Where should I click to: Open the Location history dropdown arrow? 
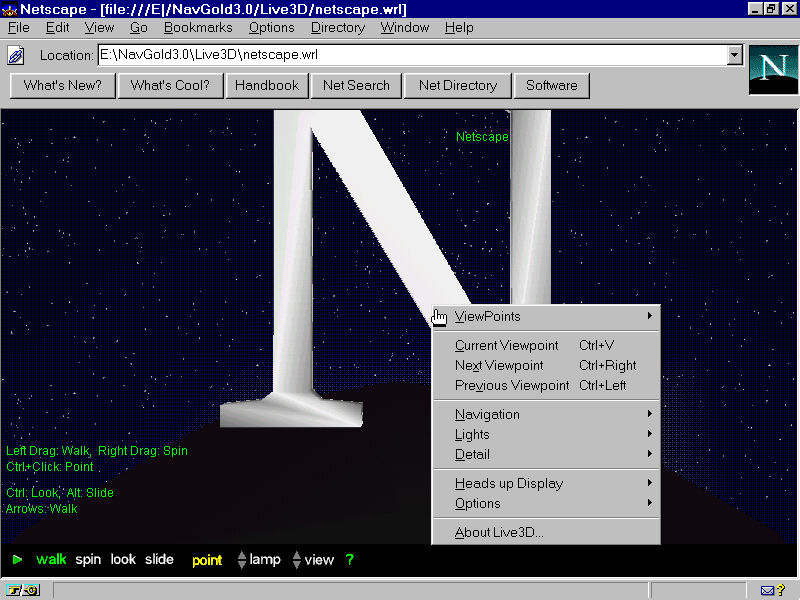735,55
